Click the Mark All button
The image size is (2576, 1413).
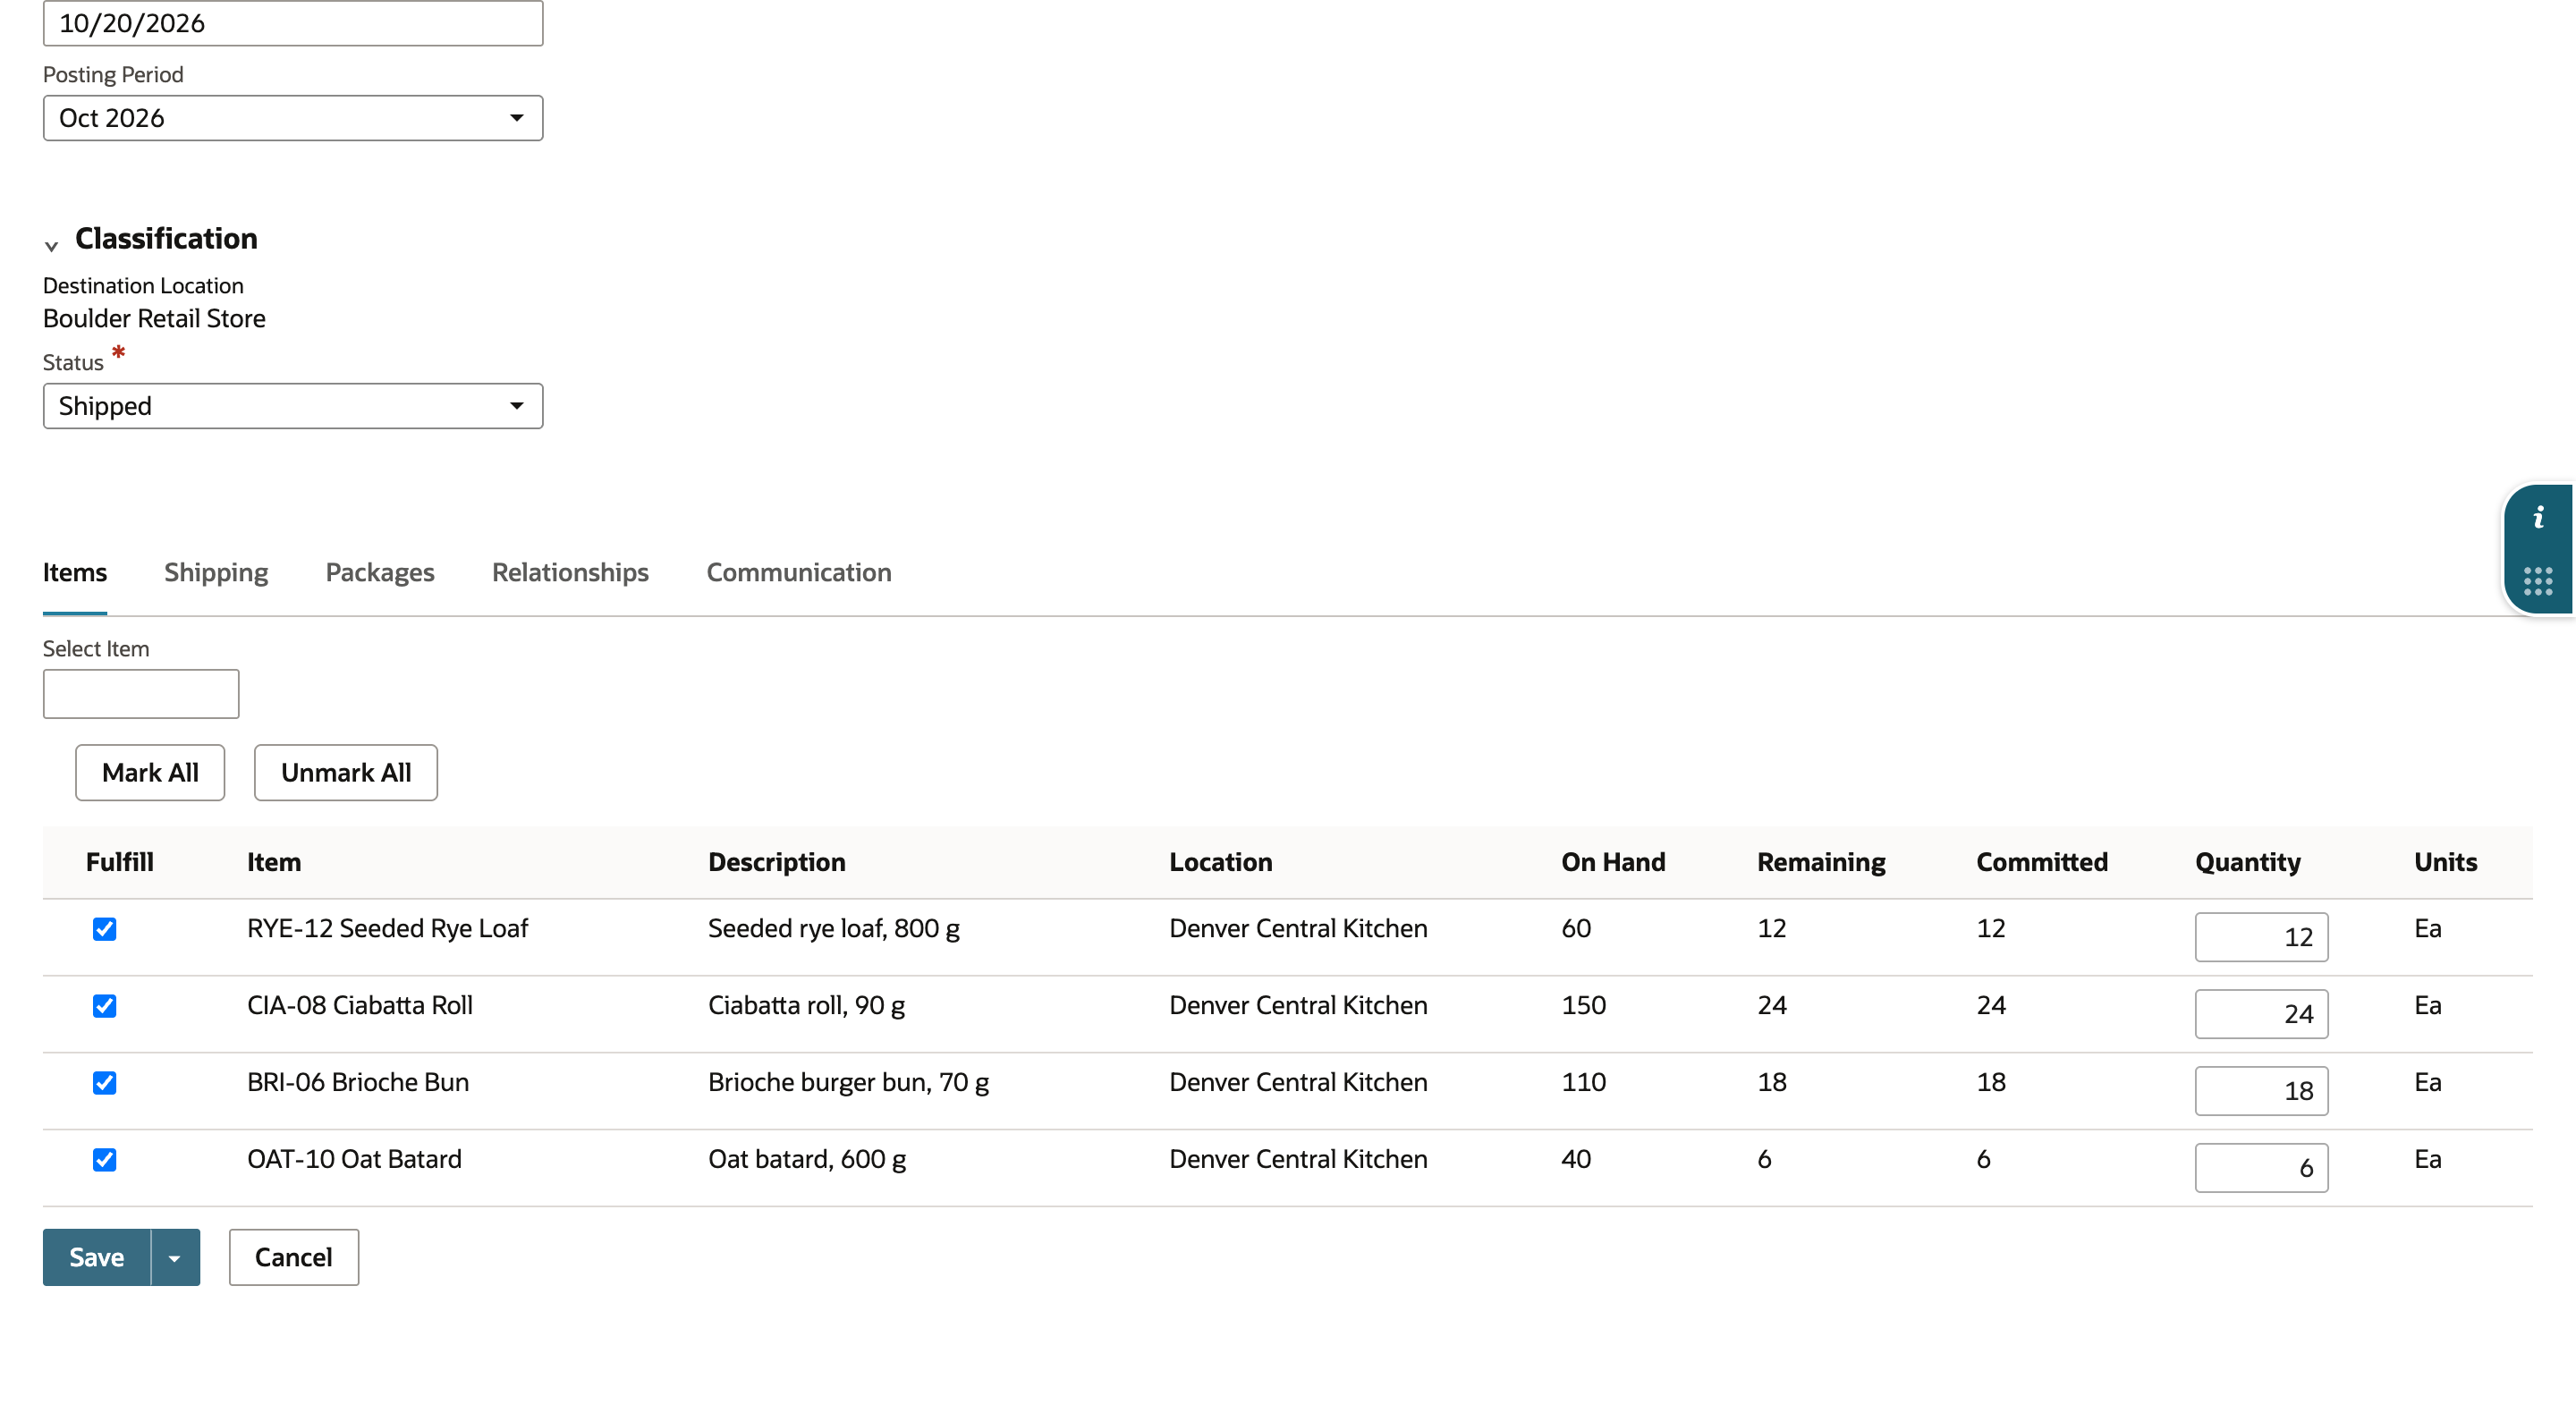(150, 773)
